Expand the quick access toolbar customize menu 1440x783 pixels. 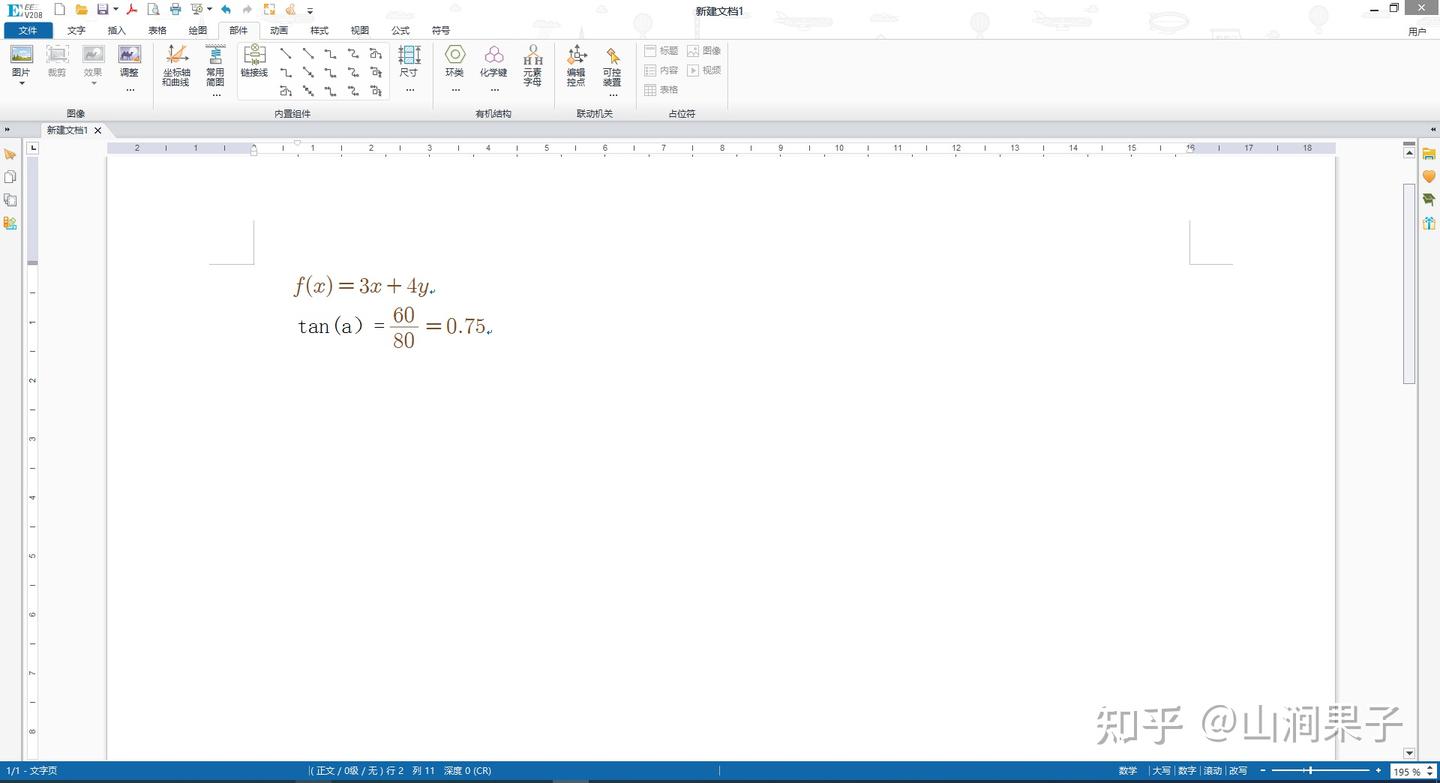pyautogui.click(x=310, y=10)
